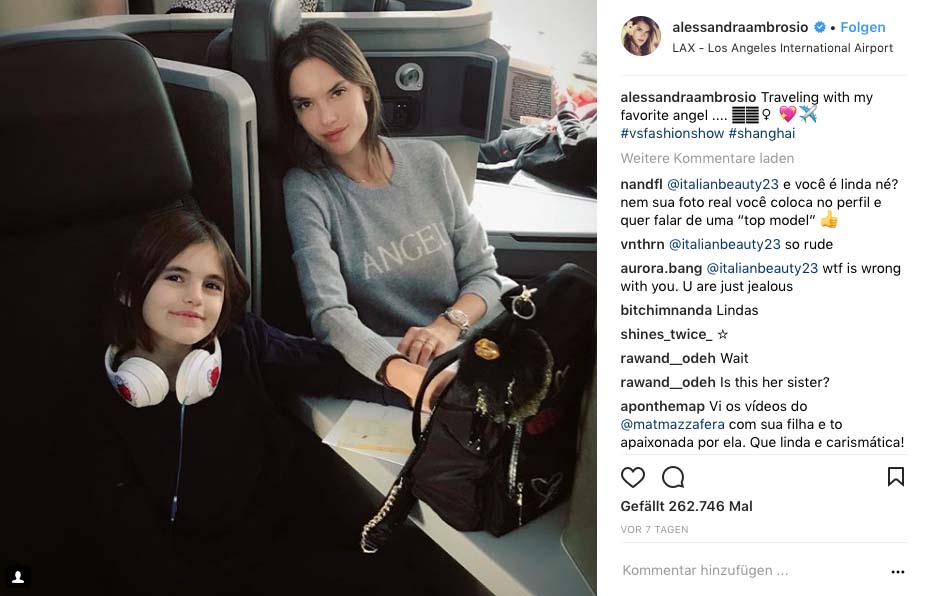The width and height of the screenshot is (932, 596).
Task: Follow the account via Folgen
Action: point(862,27)
